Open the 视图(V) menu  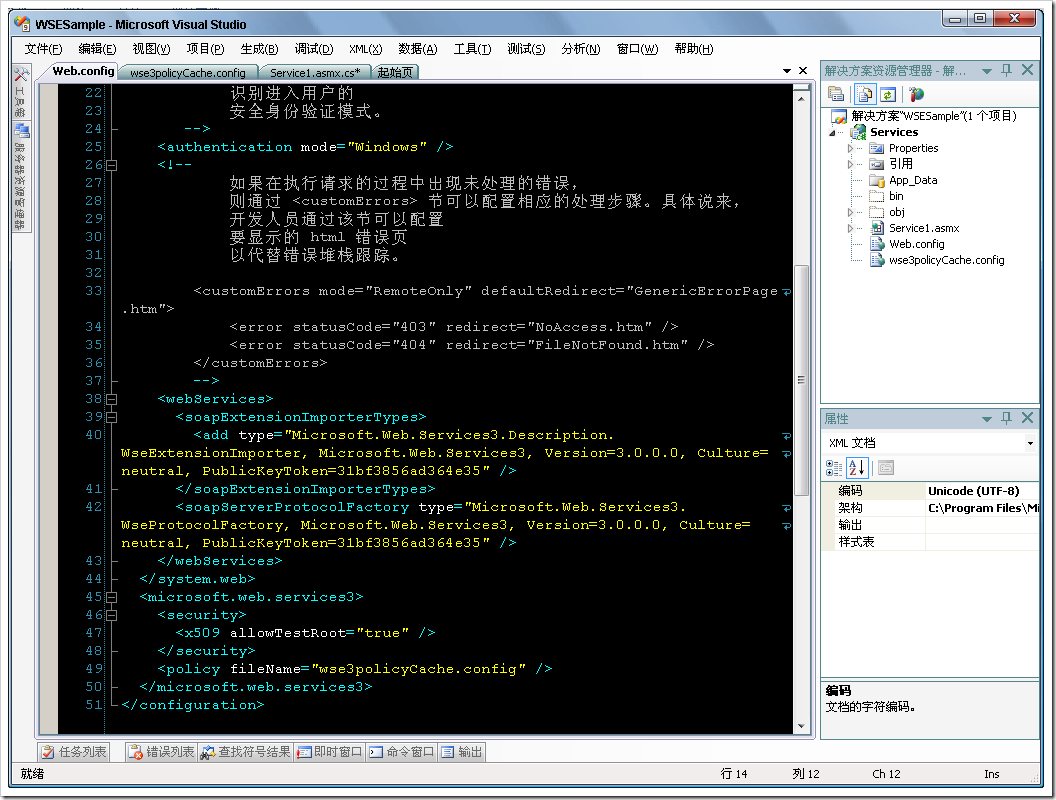151,49
